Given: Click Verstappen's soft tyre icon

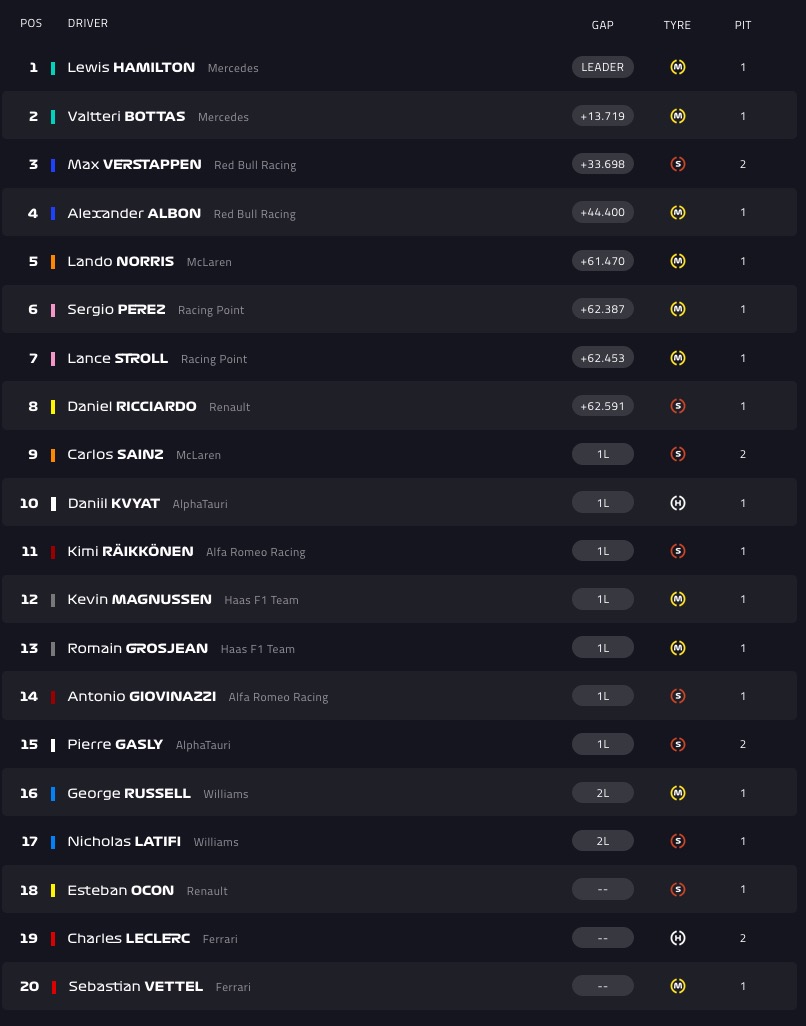Looking at the screenshot, I should coord(677,164).
